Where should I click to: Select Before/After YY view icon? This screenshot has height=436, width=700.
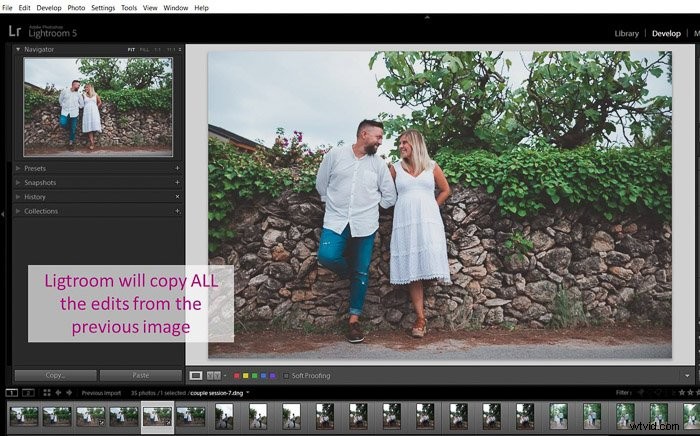tap(213, 376)
